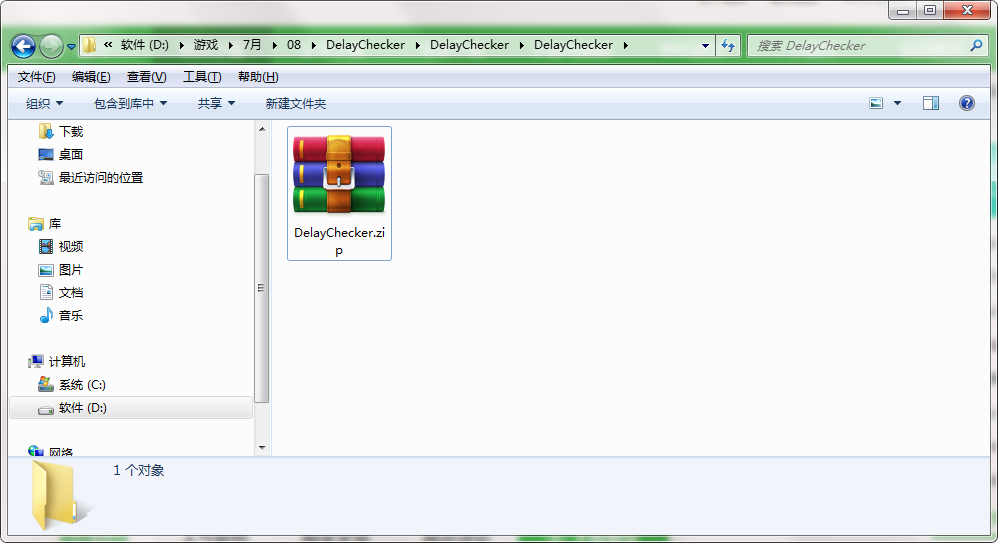Click the search magnifier icon
The height and width of the screenshot is (543, 998).
[x=976, y=45]
